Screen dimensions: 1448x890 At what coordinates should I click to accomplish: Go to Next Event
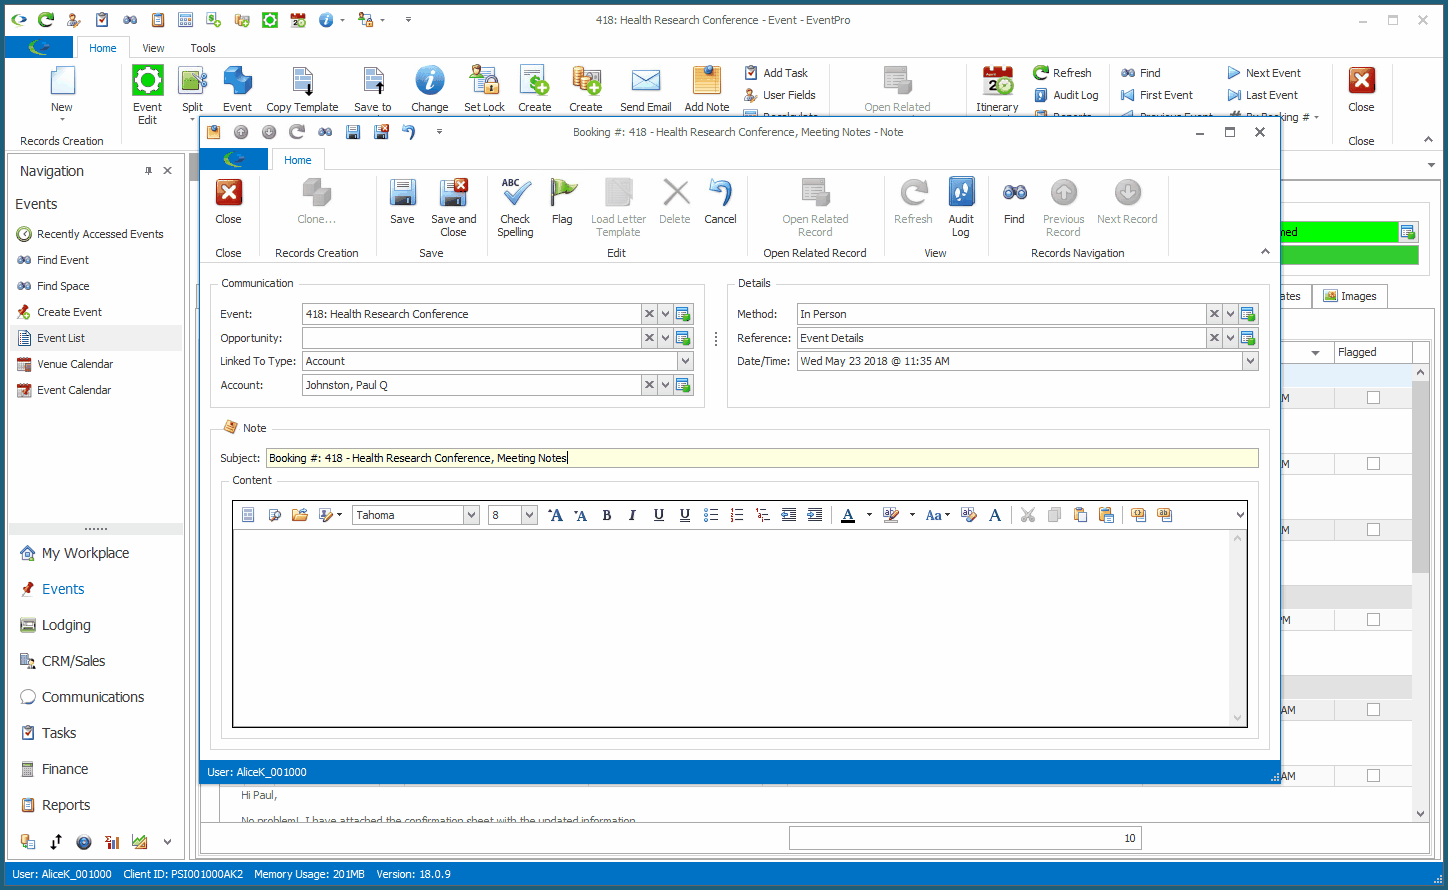pos(1264,73)
